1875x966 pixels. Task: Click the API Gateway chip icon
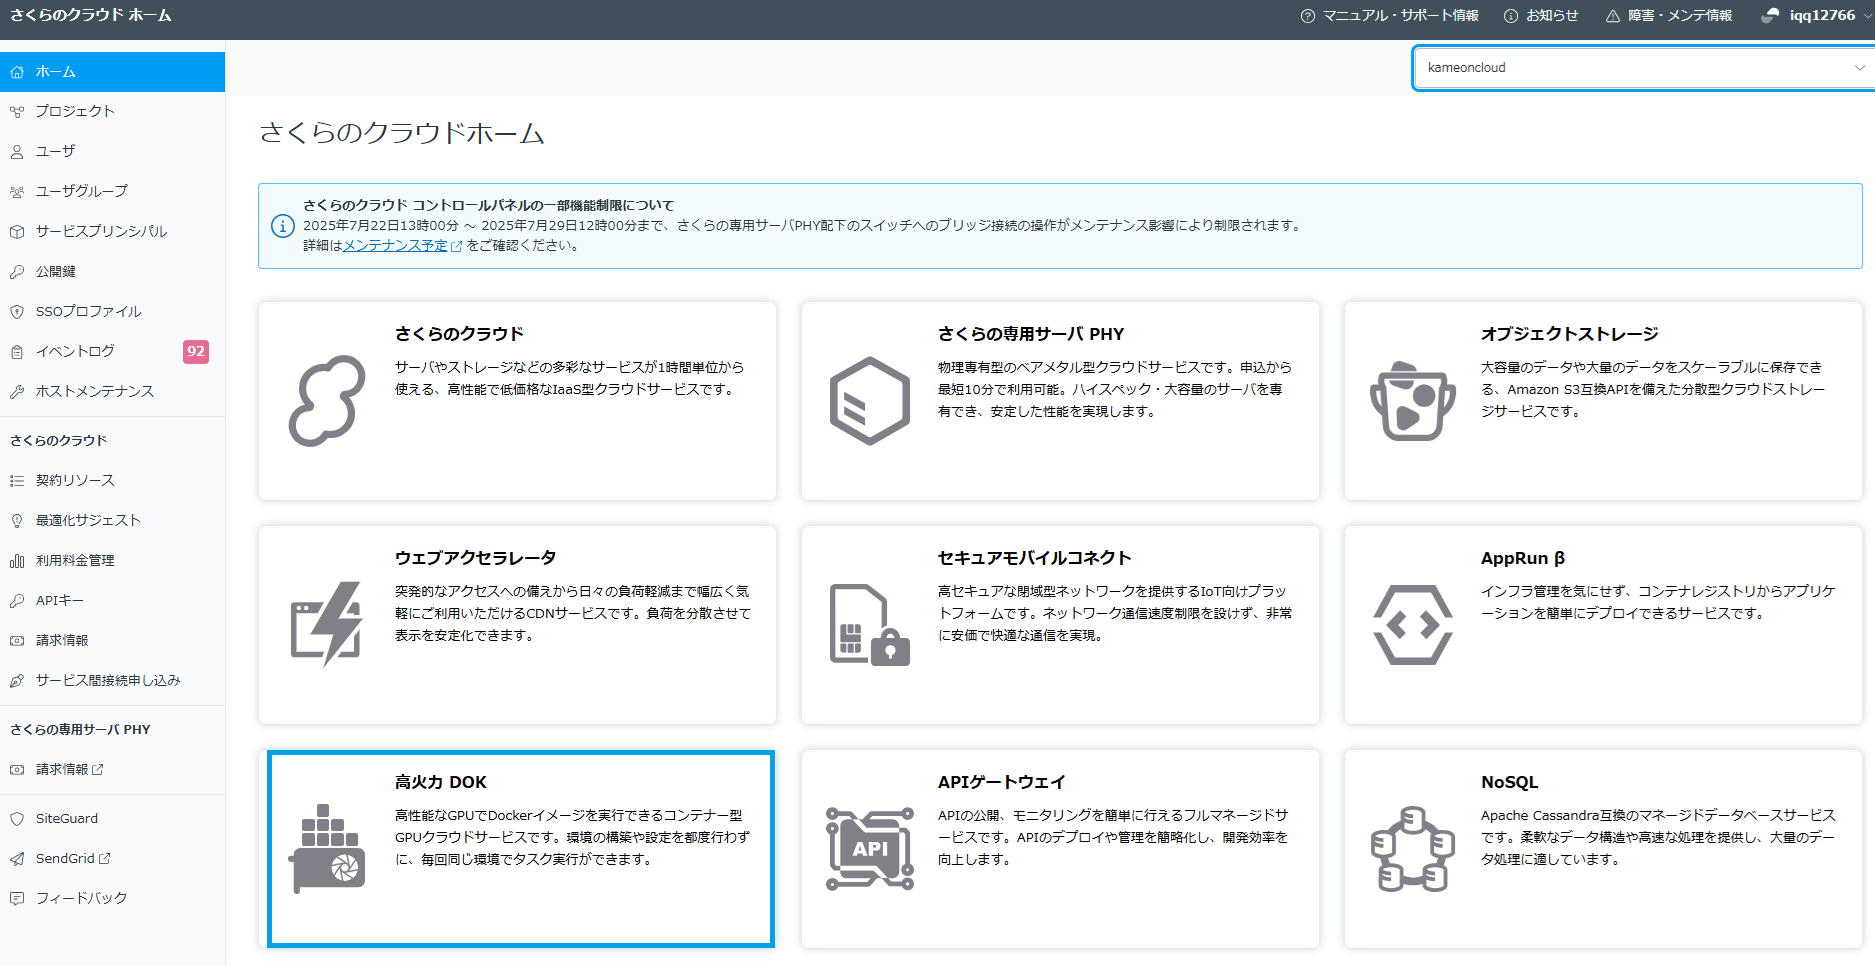coord(870,849)
